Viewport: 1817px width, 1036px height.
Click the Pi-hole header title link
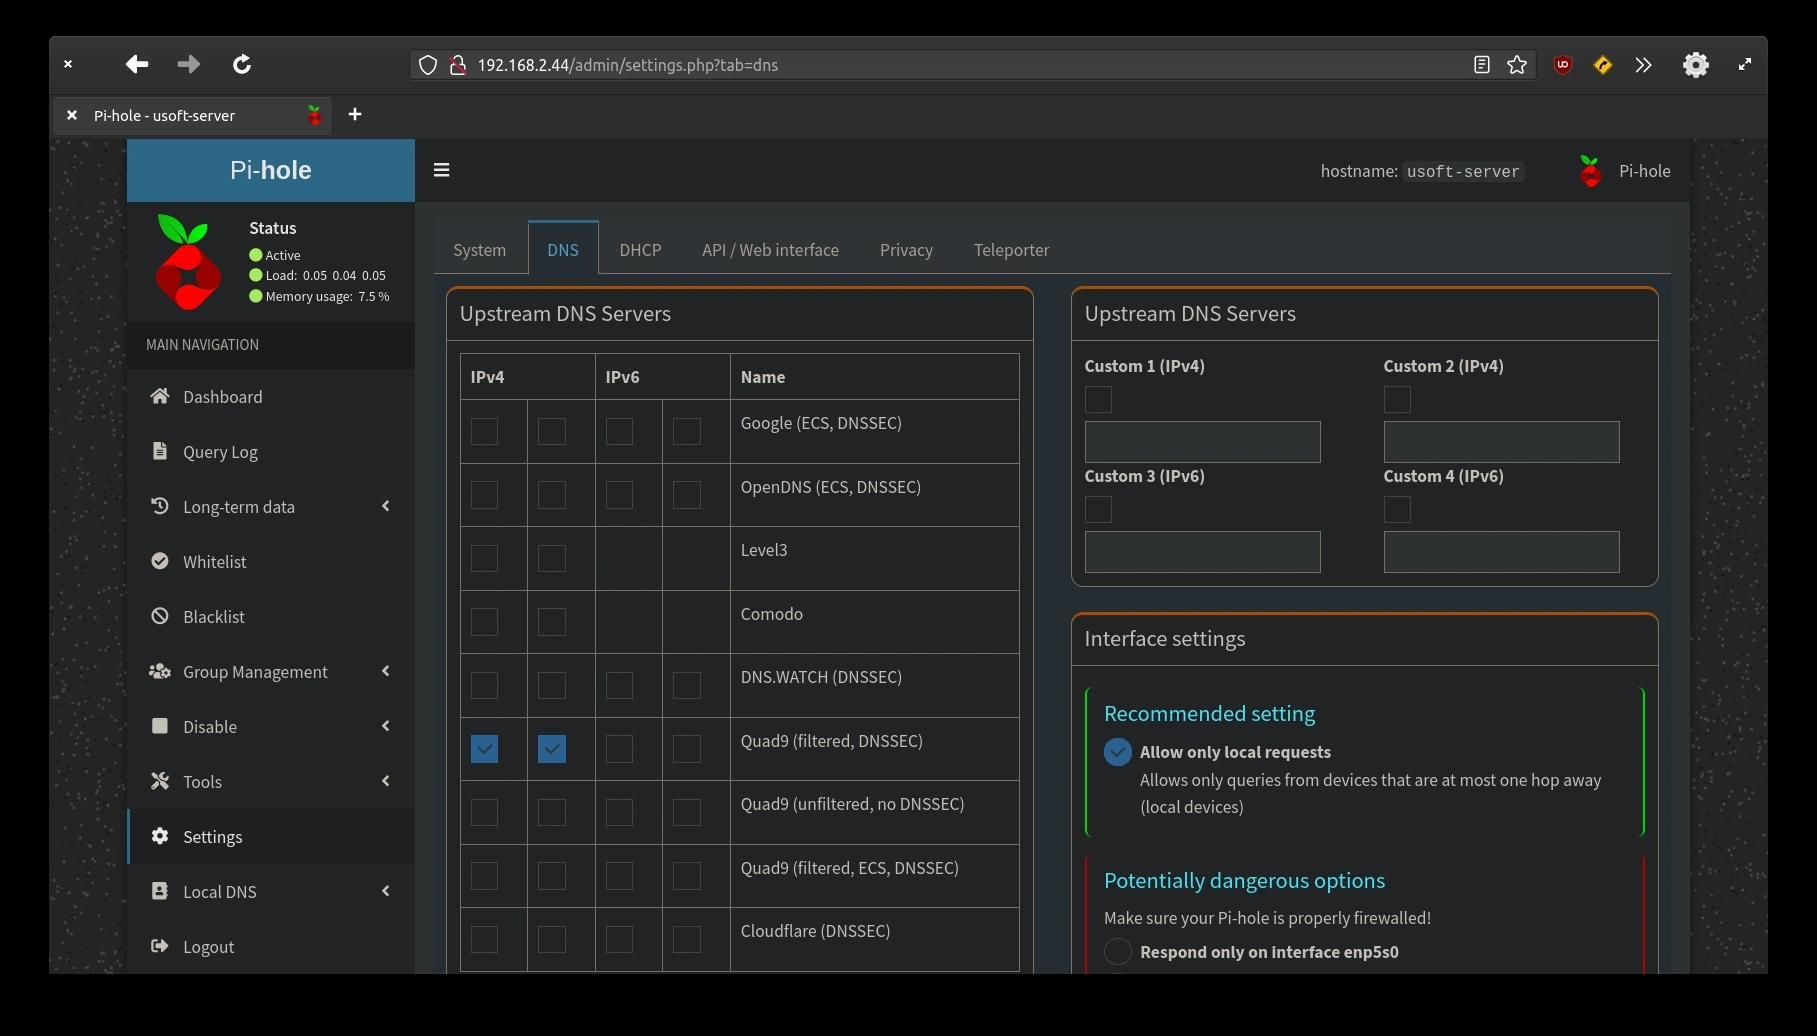pyautogui.click(x=271, y=170)
